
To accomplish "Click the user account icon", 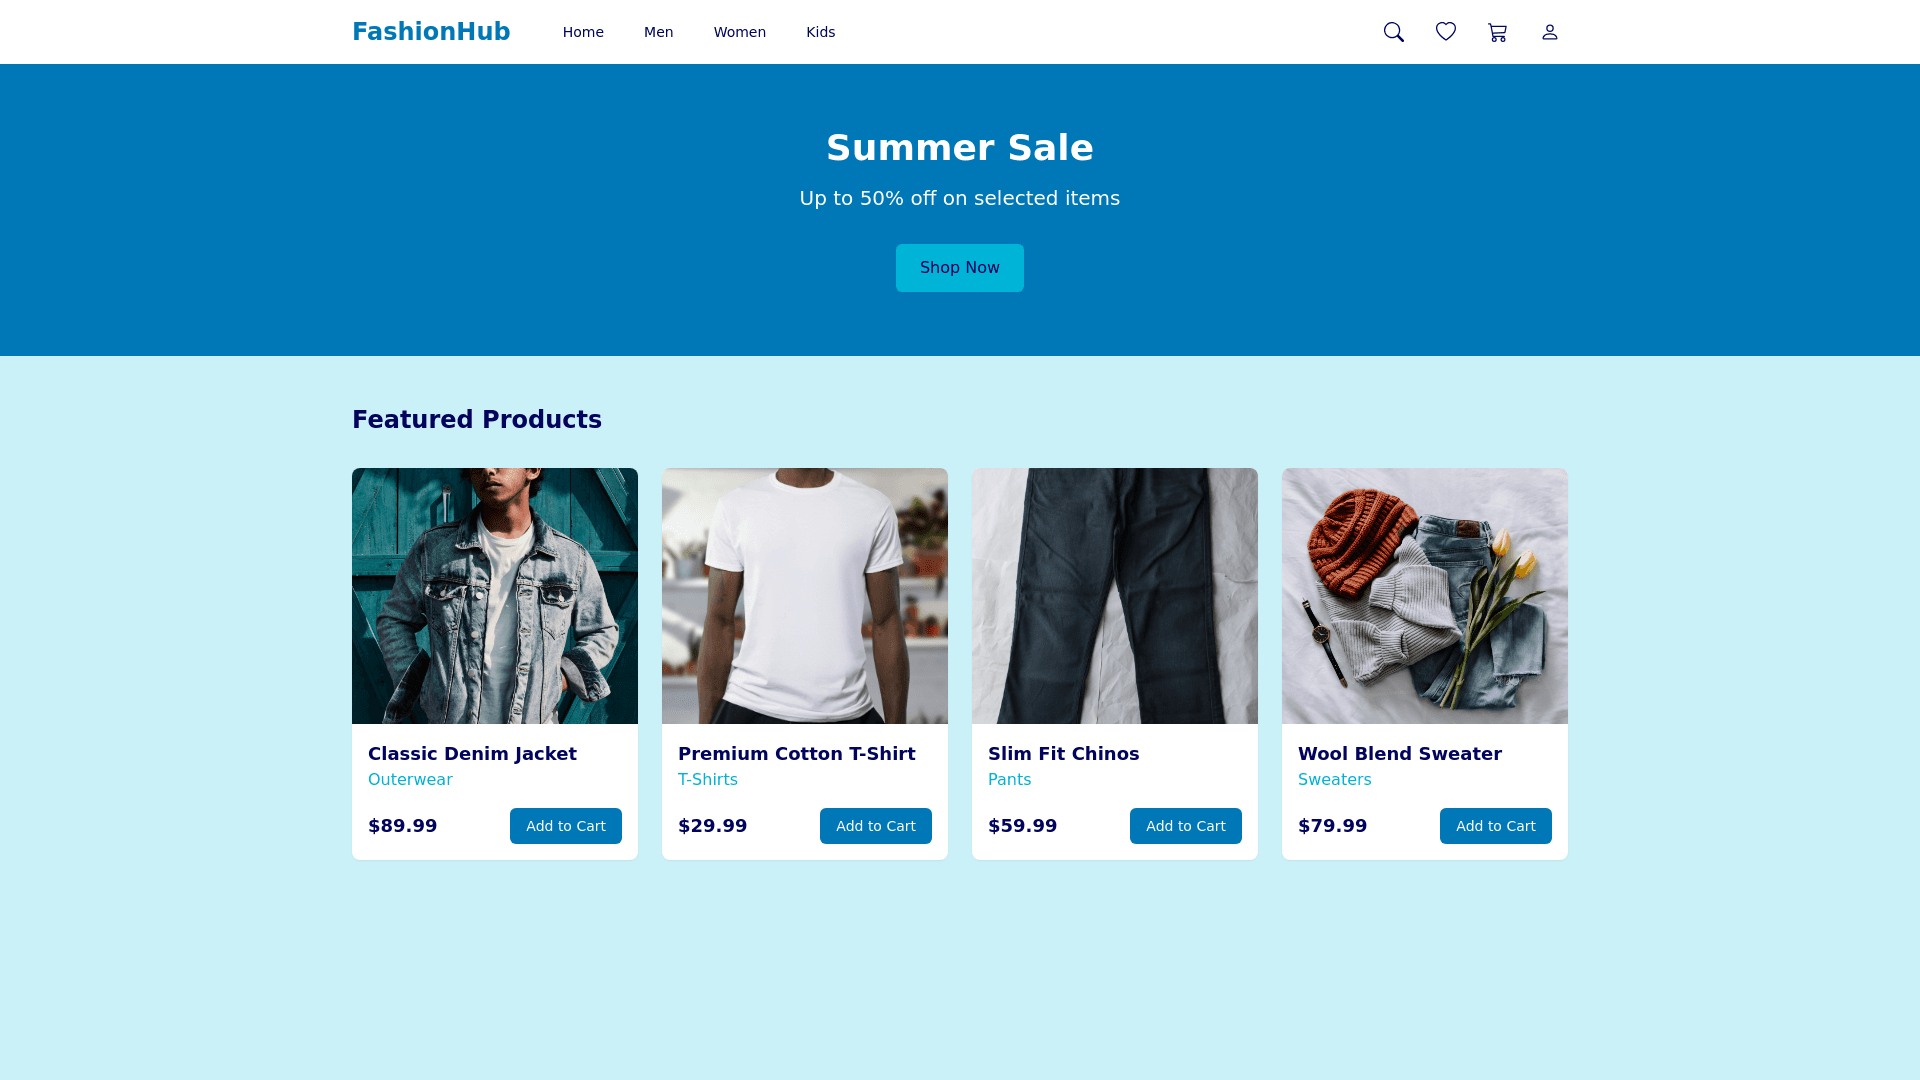I will point(1550,32).
